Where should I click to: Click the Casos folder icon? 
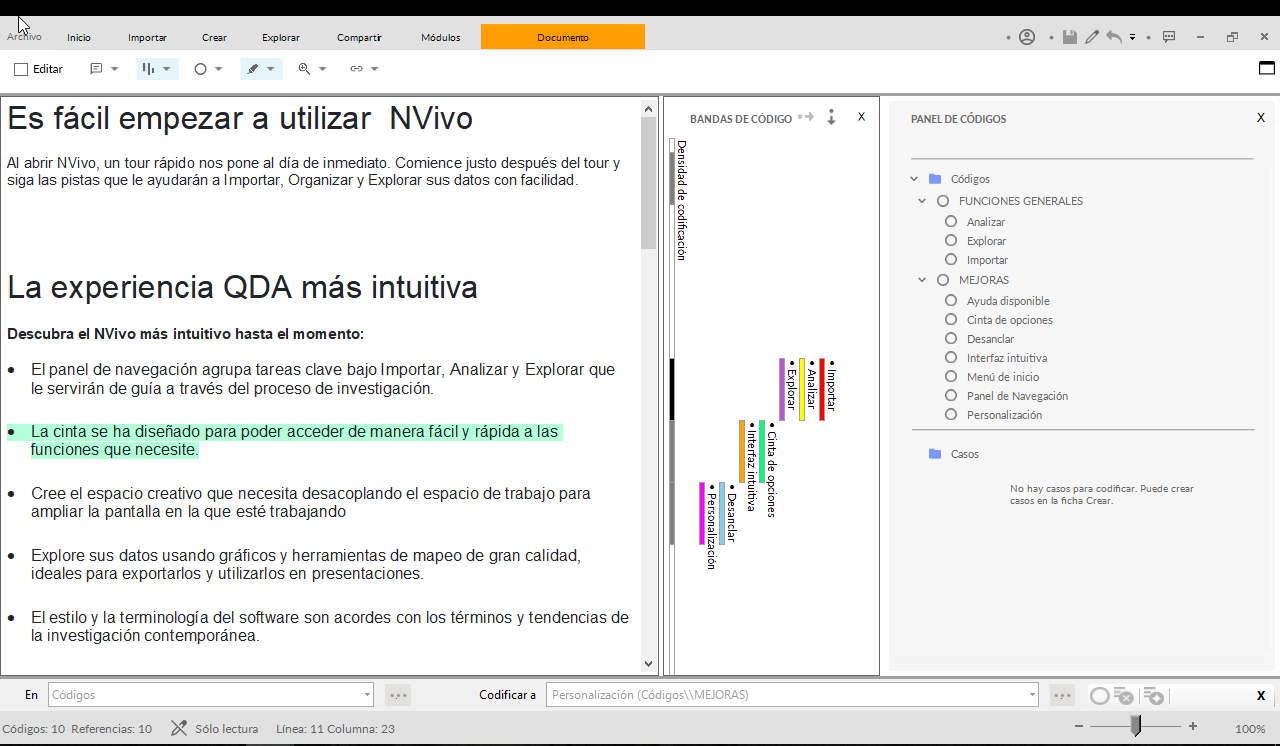(935, 454)
